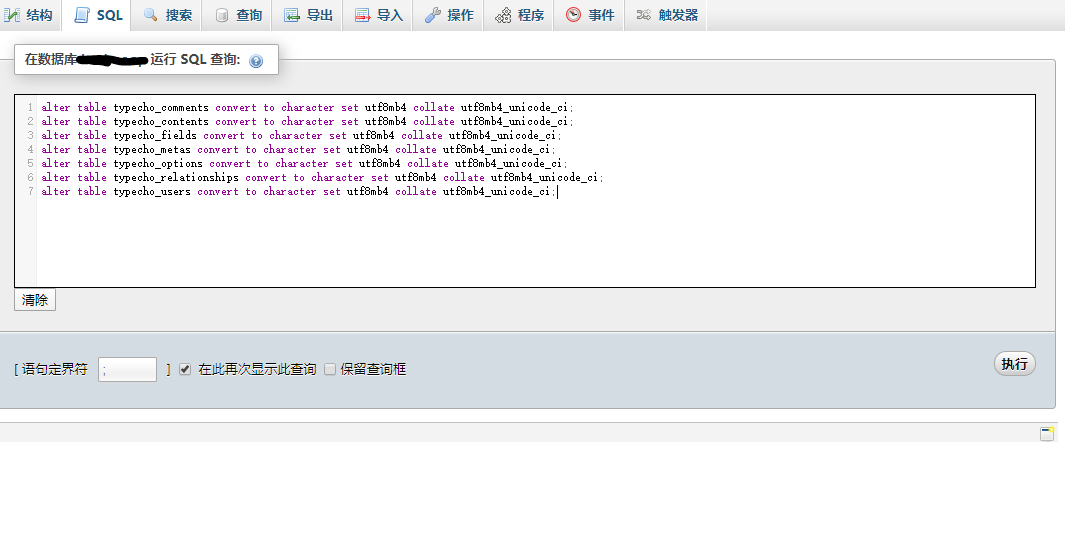Click the typecho_metas table name in line 4

(152, 149)
